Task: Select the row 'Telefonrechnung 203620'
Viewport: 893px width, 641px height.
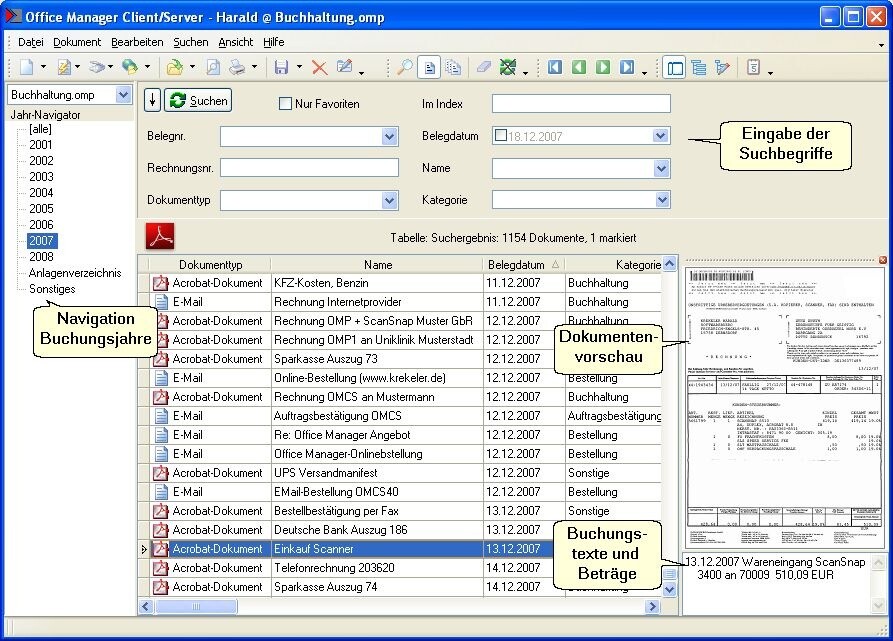Action: (401, 568)
